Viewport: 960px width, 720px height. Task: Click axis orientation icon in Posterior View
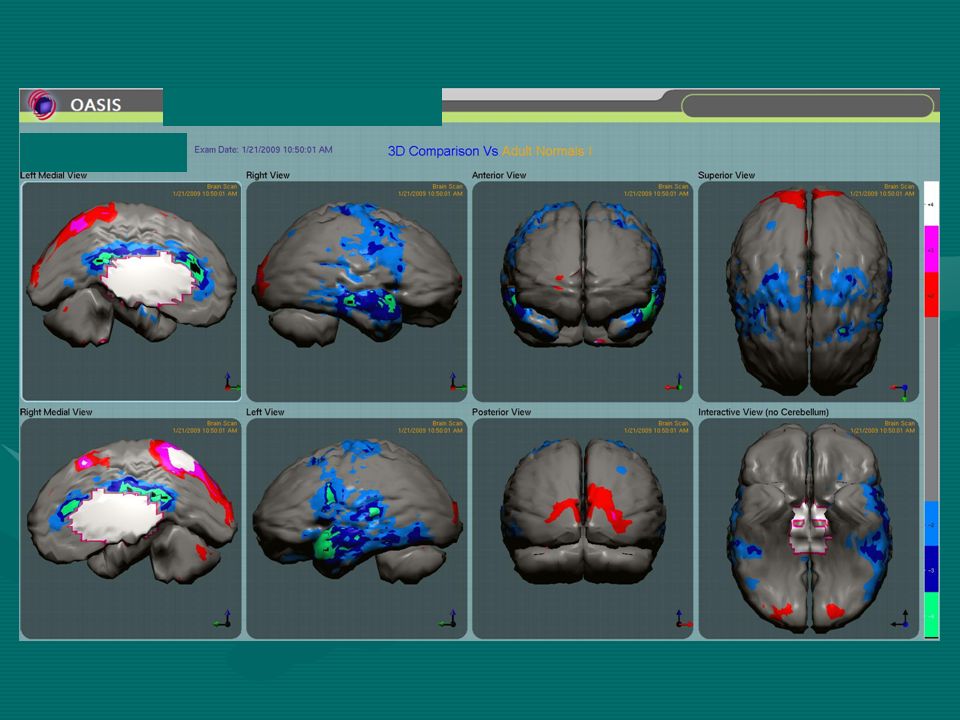[683, 619]
